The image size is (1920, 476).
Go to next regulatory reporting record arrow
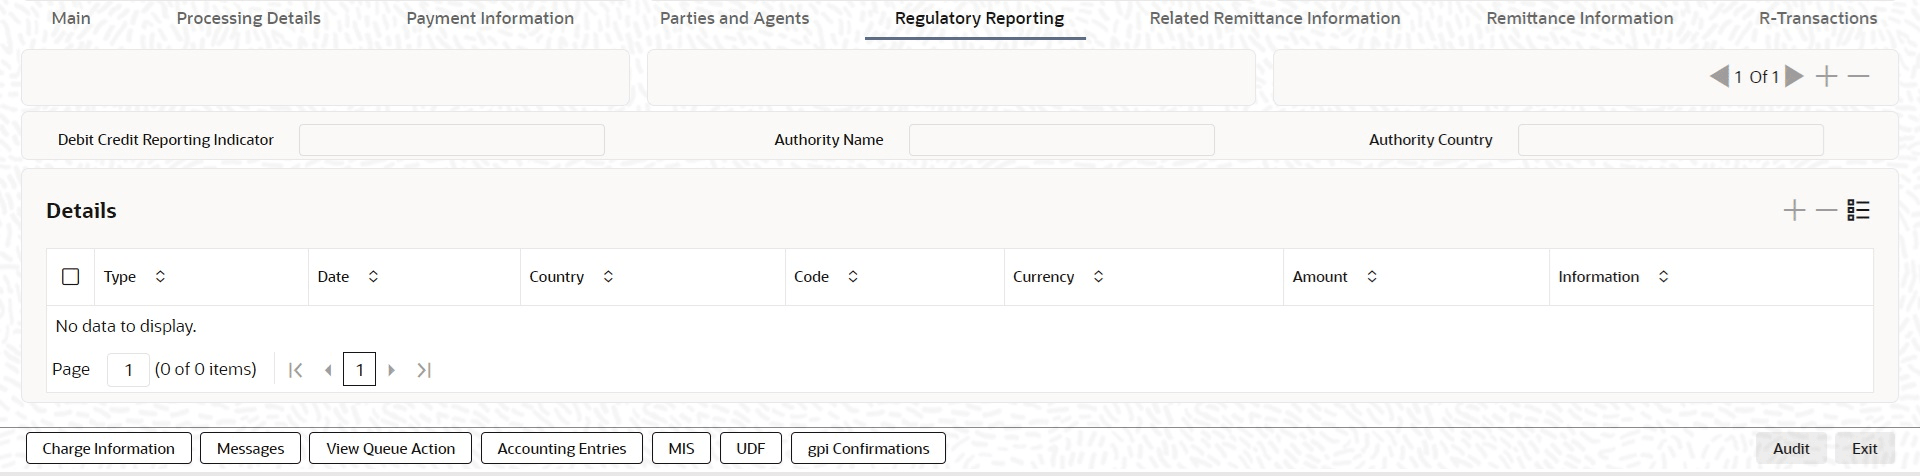(x=1794, y=77)
